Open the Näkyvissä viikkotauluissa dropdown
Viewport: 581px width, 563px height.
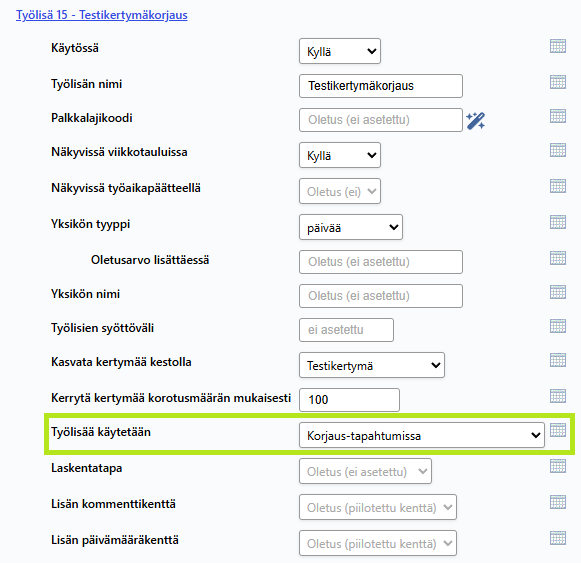click(340, 155)
